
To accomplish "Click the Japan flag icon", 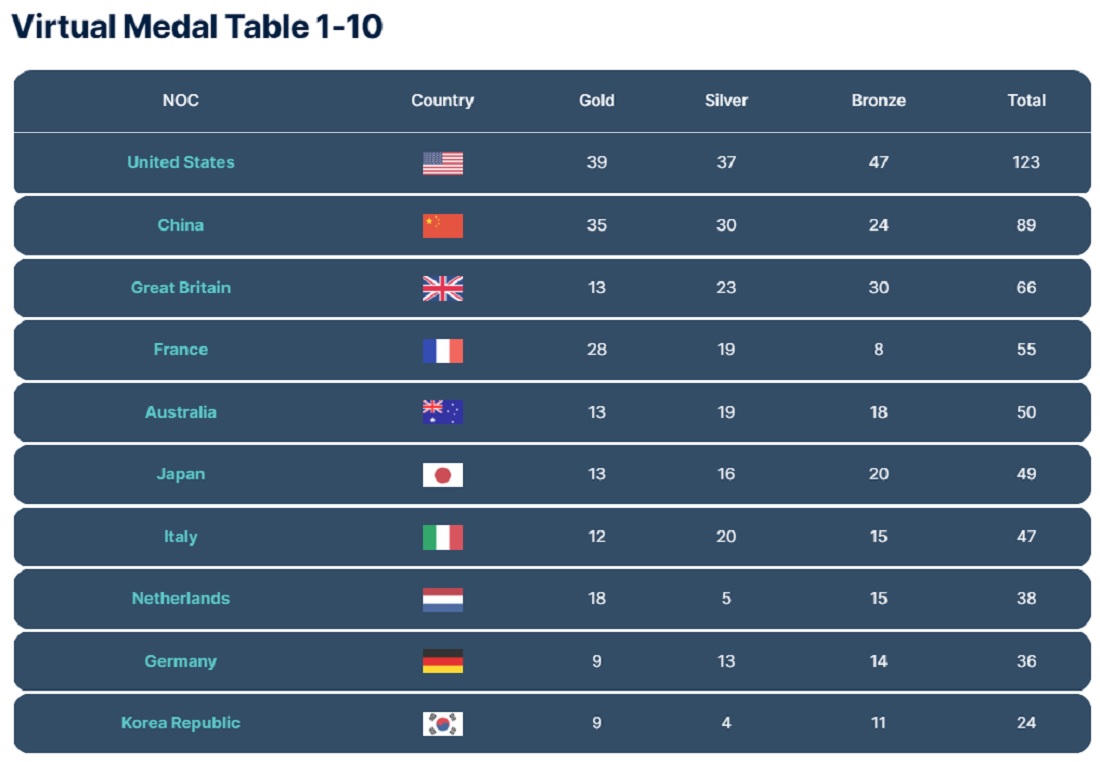I will pos(443,474).
